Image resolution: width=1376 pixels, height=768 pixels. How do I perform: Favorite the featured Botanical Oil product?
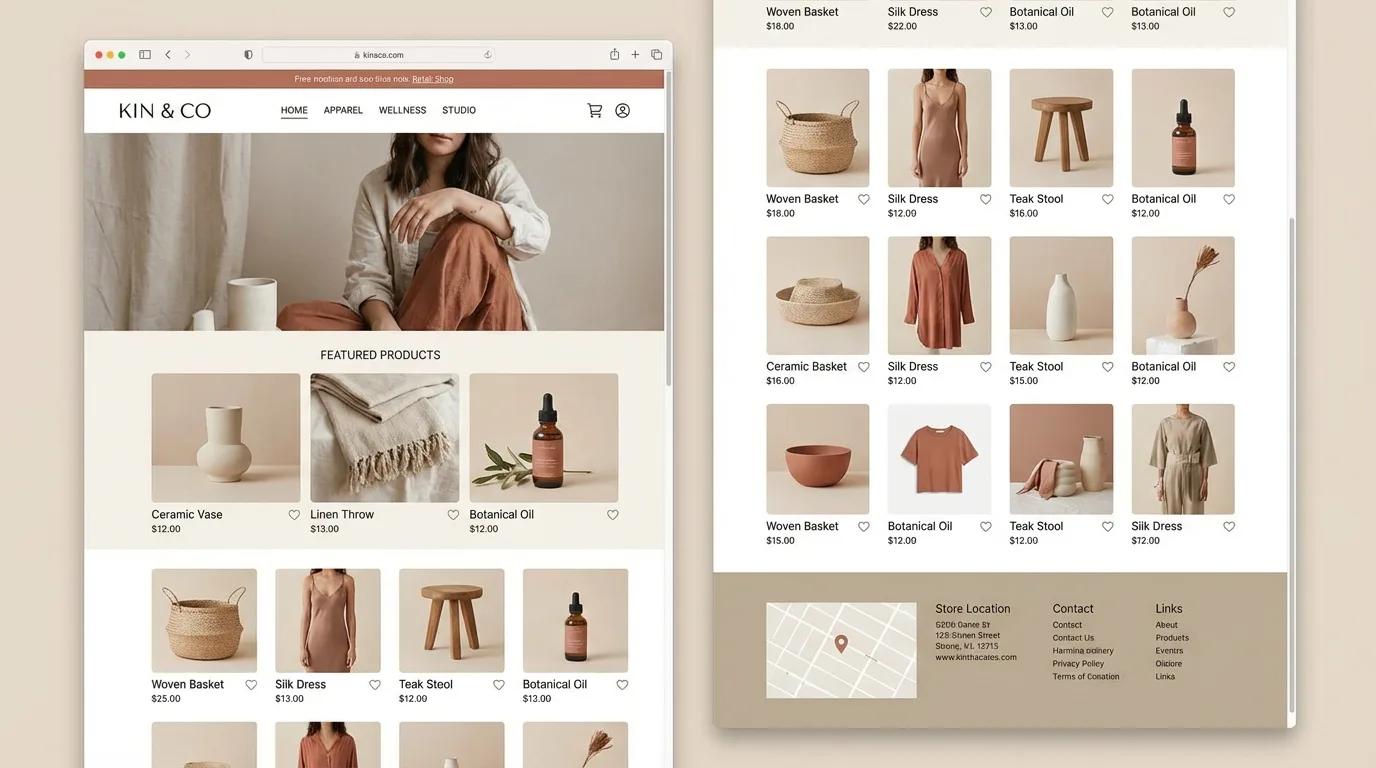[612, 514]
